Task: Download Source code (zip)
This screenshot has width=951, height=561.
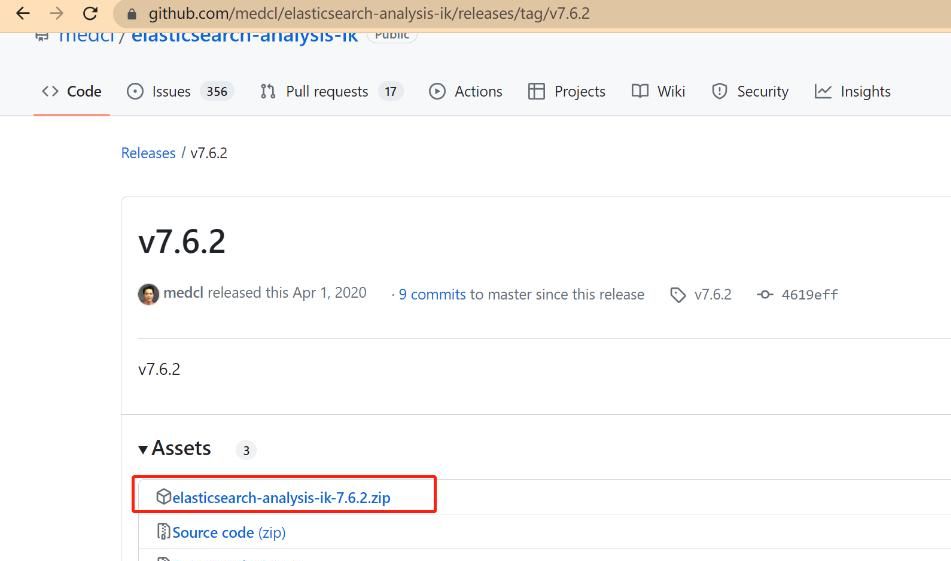Action: point(229,532)
